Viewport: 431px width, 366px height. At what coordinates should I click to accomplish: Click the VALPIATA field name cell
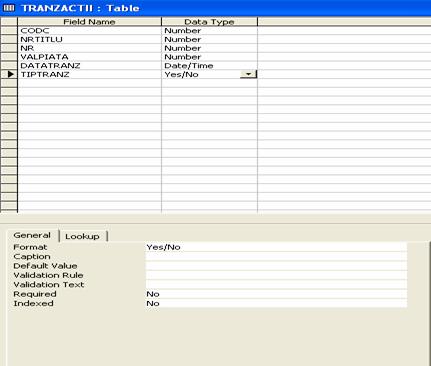(x=89, y=57)
